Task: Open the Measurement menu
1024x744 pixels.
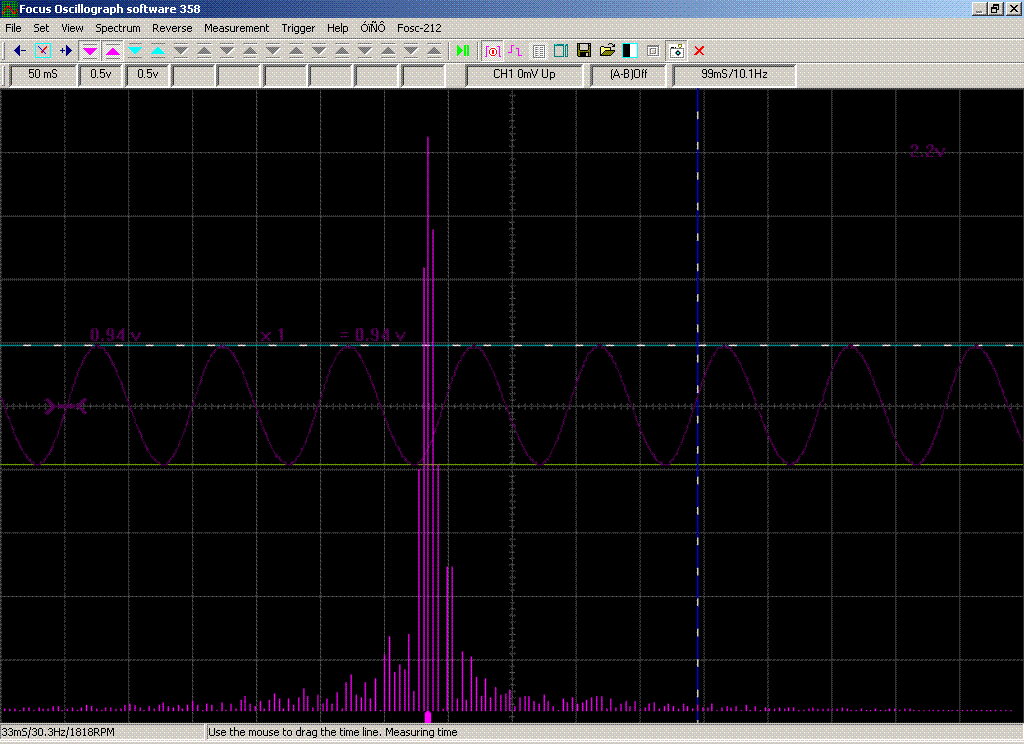Action: click(x=236, y=28)
